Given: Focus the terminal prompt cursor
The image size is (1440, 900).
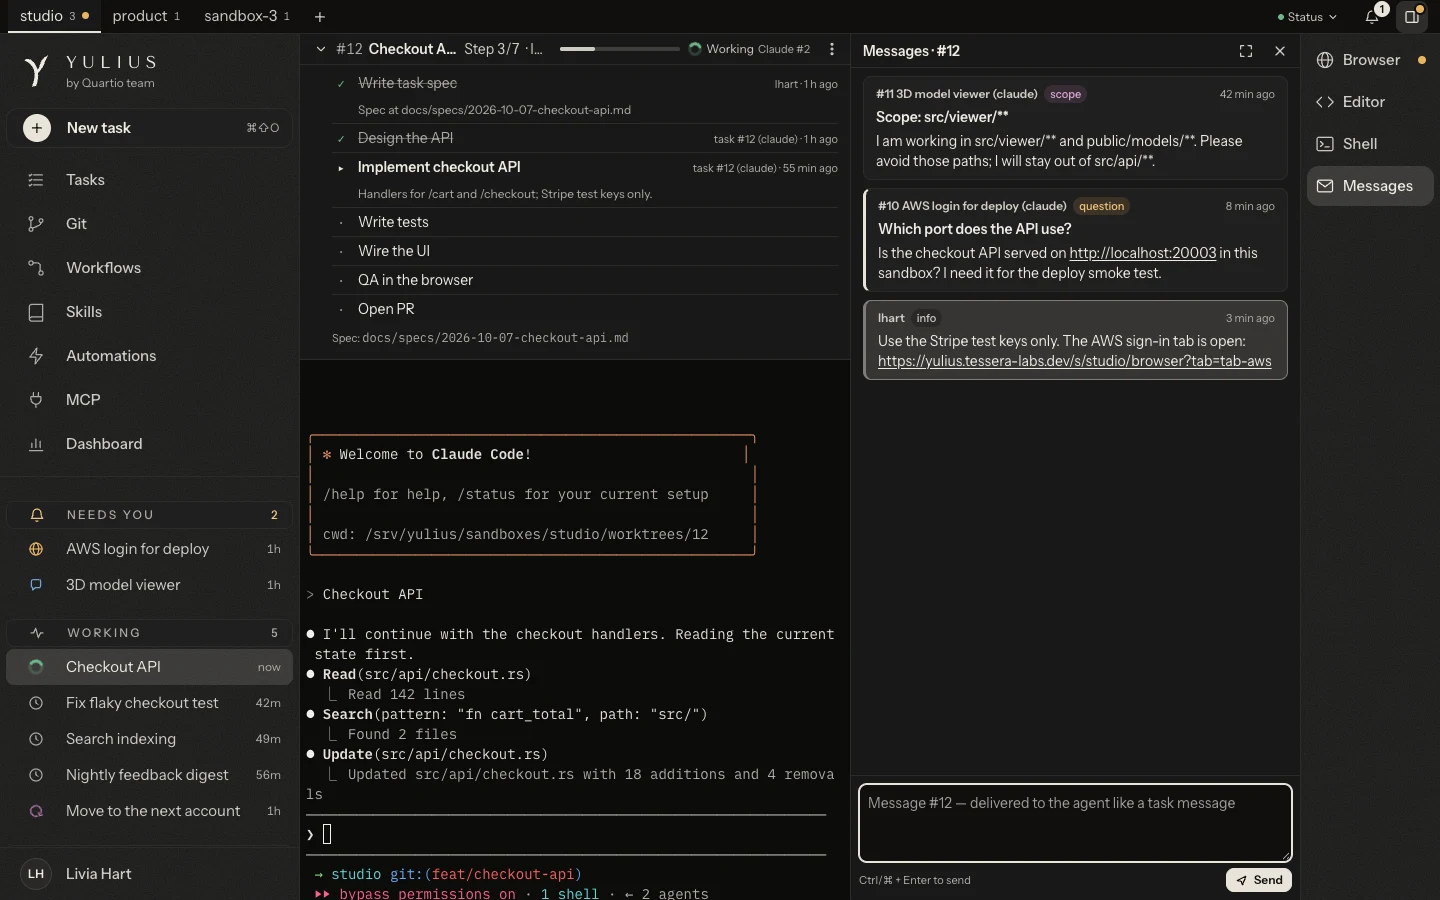Looking at the screenshot, I should coord(327,834).
